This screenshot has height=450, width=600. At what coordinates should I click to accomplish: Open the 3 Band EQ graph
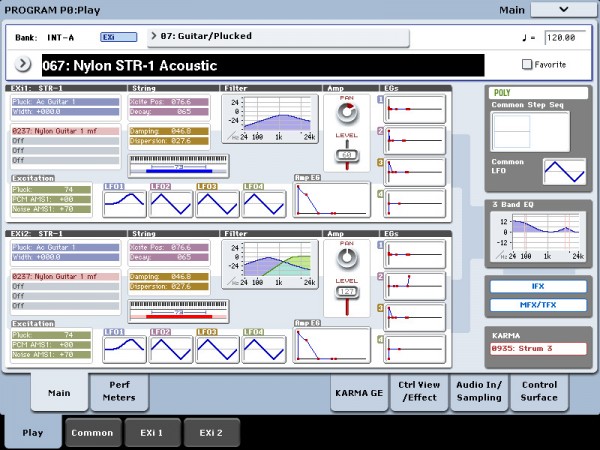pos(538,236)
